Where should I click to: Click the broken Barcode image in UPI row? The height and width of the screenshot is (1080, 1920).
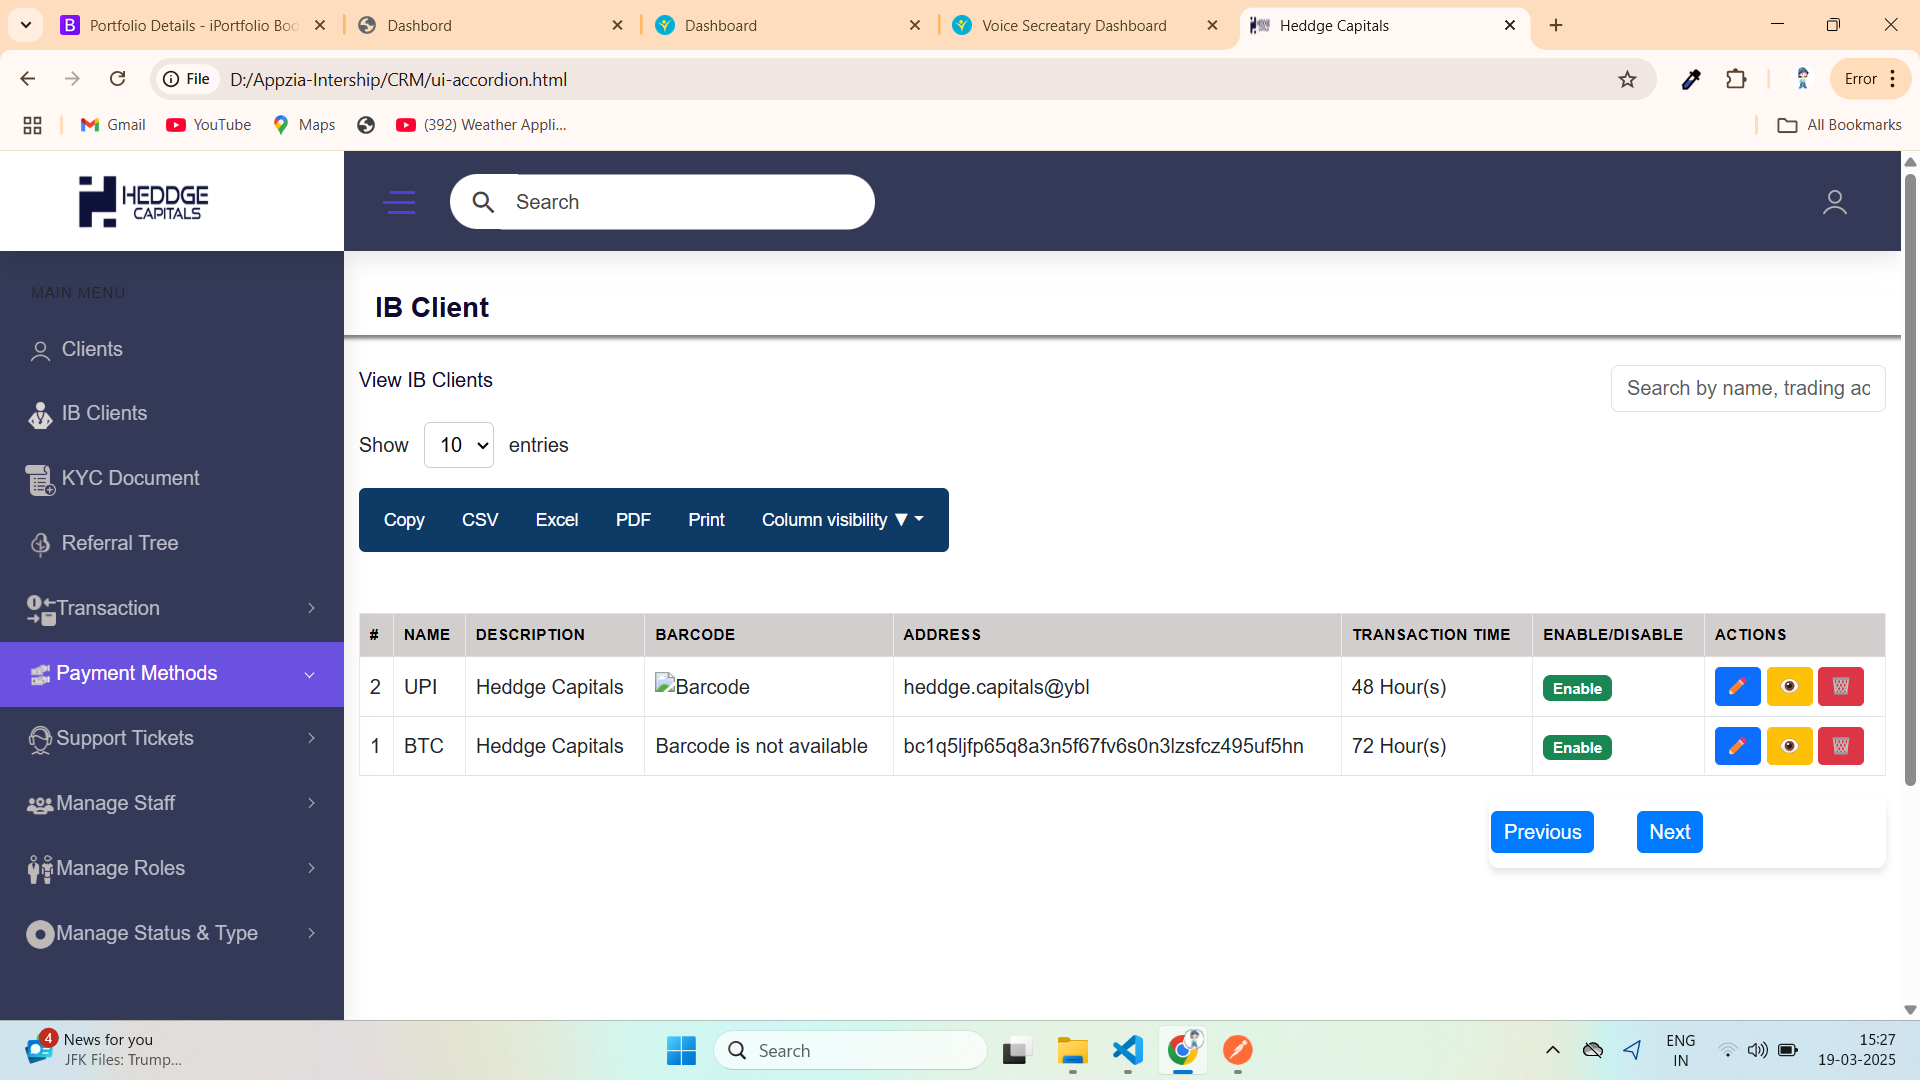(x=702, y=687)
